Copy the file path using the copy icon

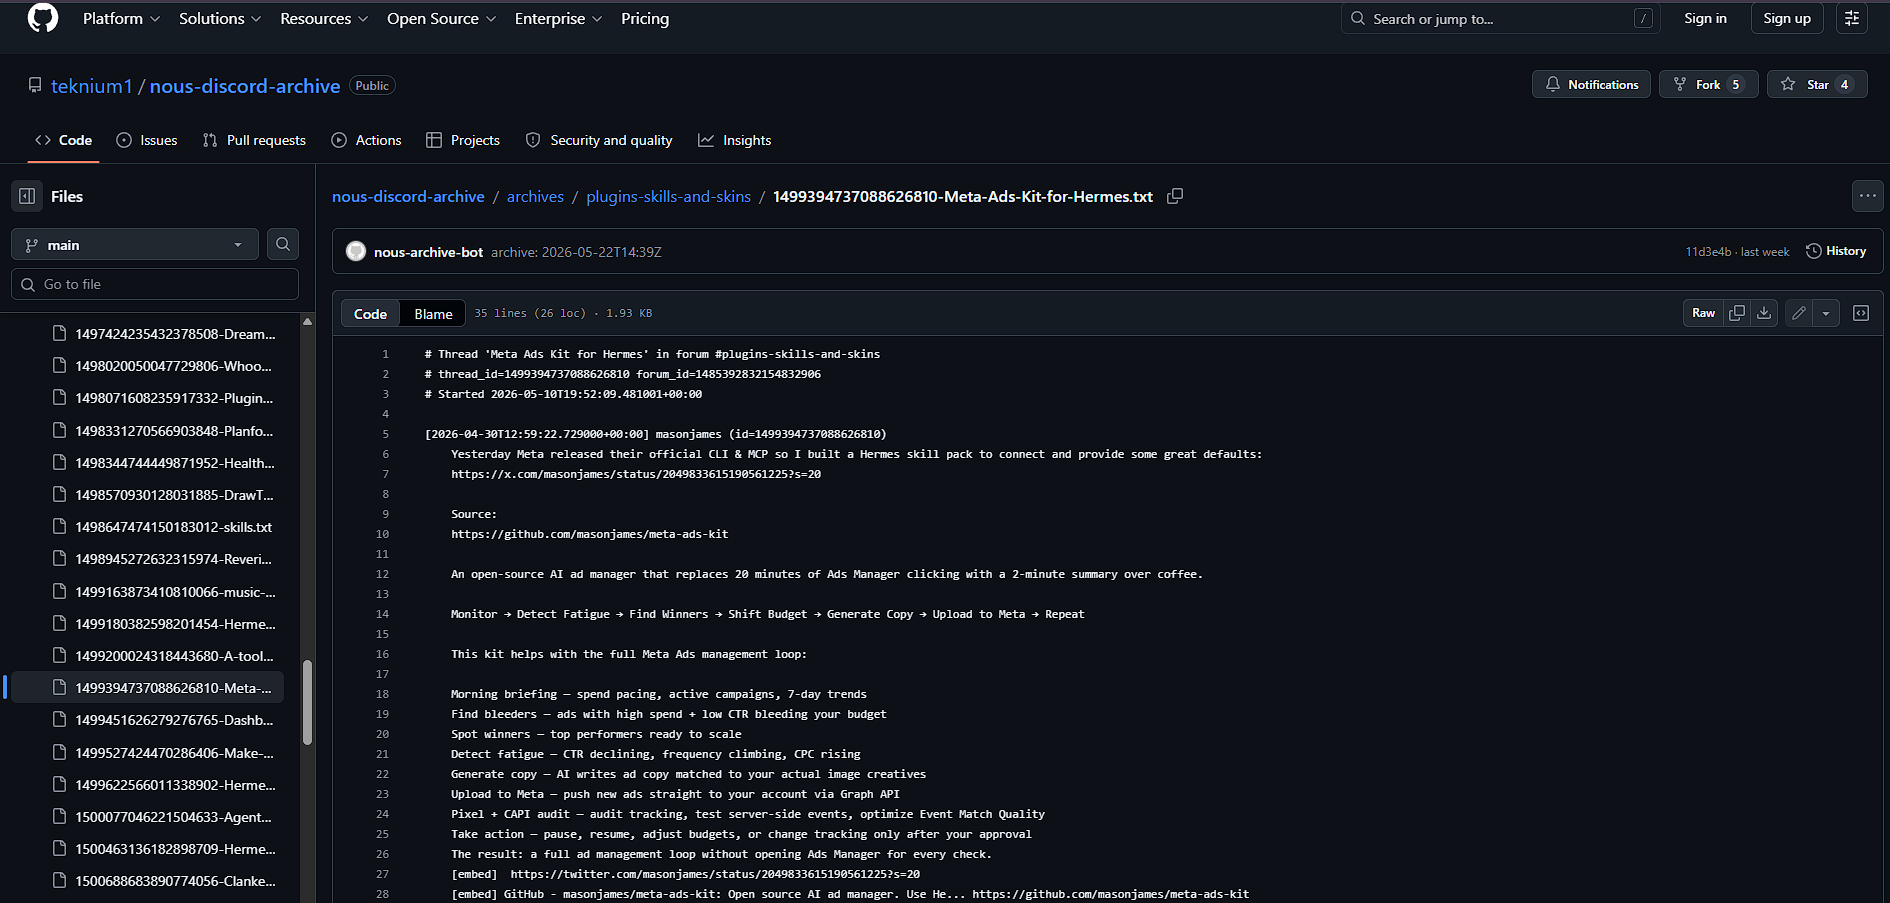coord(1175,196)
